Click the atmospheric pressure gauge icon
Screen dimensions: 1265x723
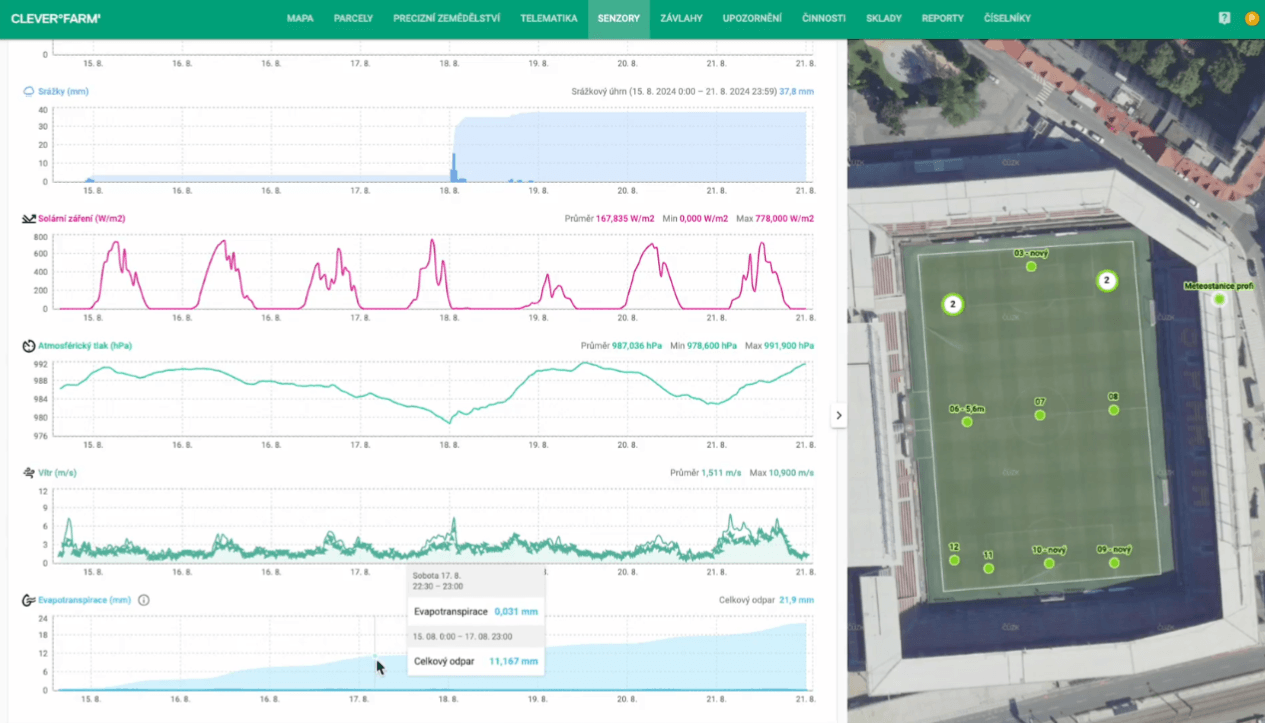[x=29, y=346]
